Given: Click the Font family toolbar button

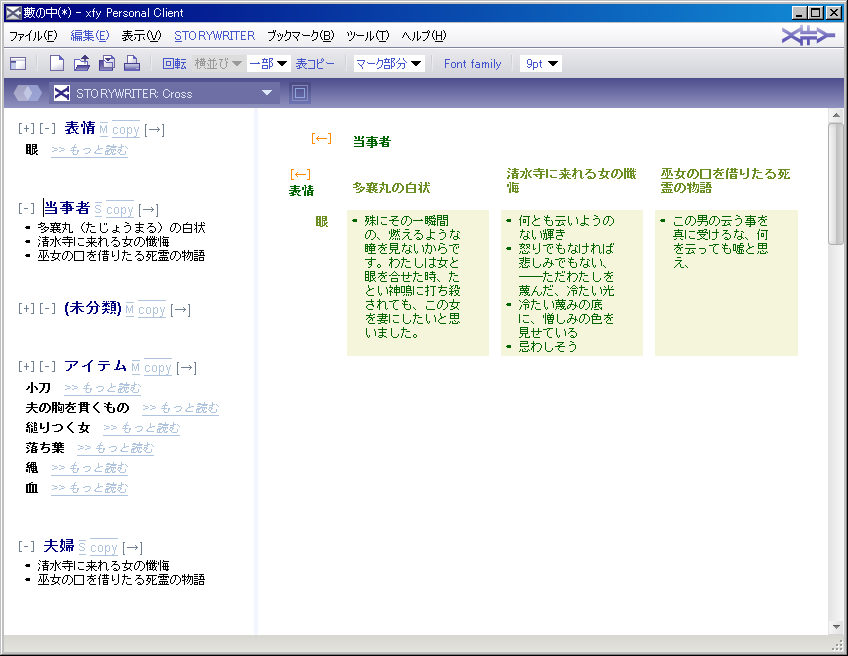Looking at the screenshot, I should pos(473,64).
